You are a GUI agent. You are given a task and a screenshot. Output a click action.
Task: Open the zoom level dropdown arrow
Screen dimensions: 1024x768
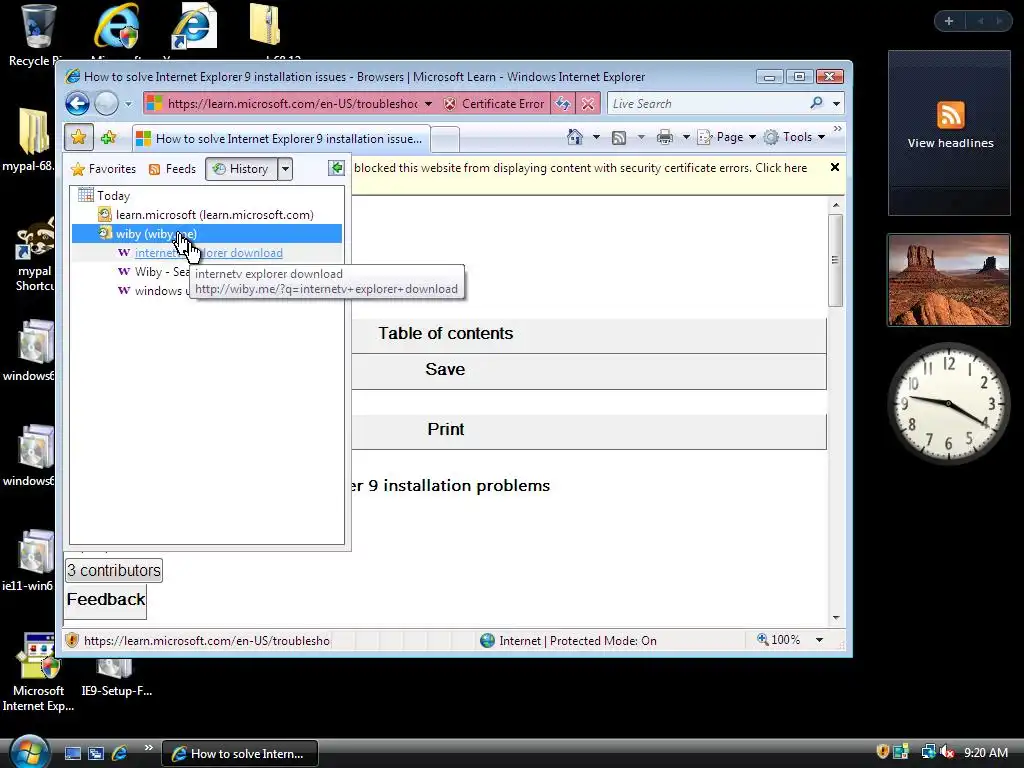pos(819,640)
